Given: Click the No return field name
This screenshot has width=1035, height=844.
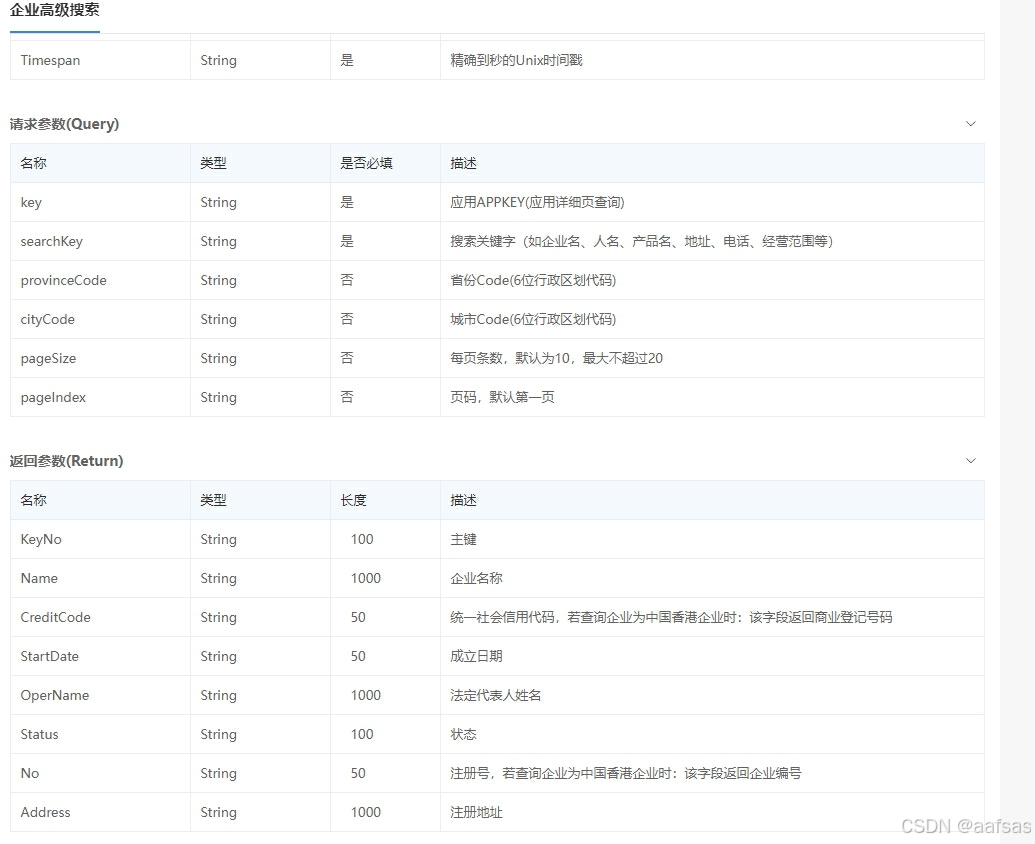Looking at the screenshot, I should 30,773.
